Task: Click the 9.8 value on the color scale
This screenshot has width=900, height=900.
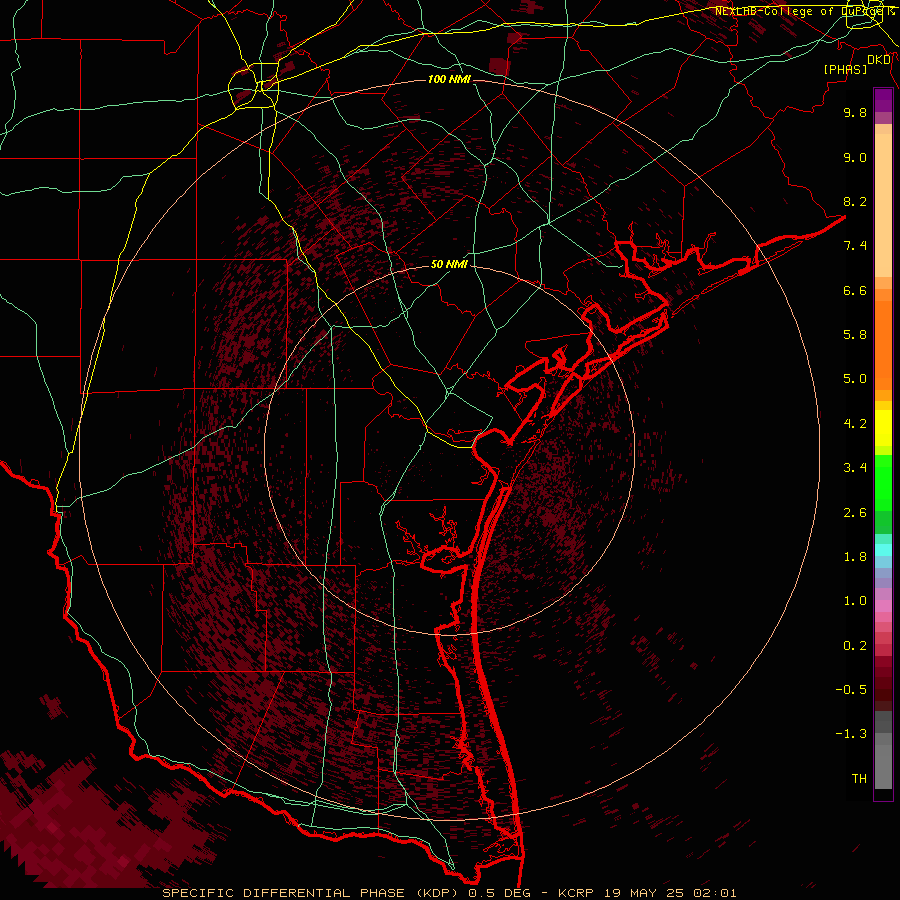Action: [855, 112]
